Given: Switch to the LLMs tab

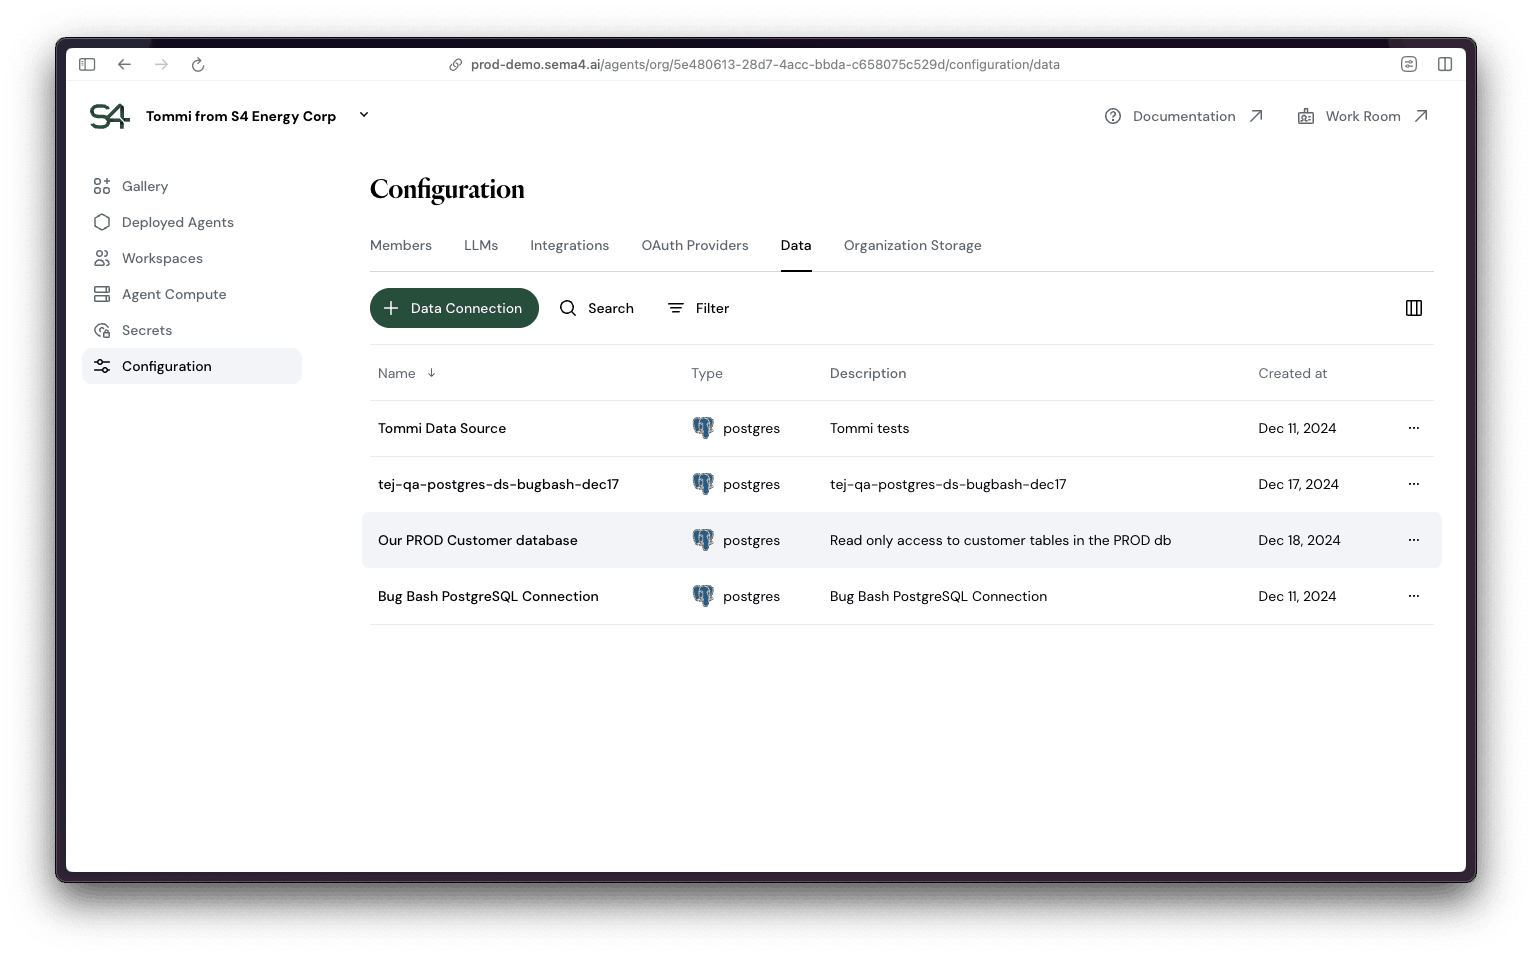Looking at the screenshot, I should [x=480, y=245].
